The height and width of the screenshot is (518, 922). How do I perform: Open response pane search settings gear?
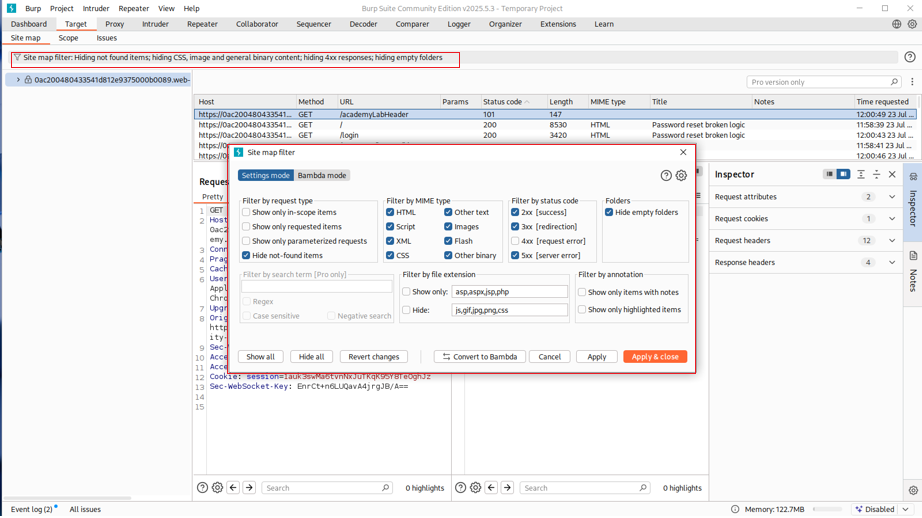[x=476, y=487]
